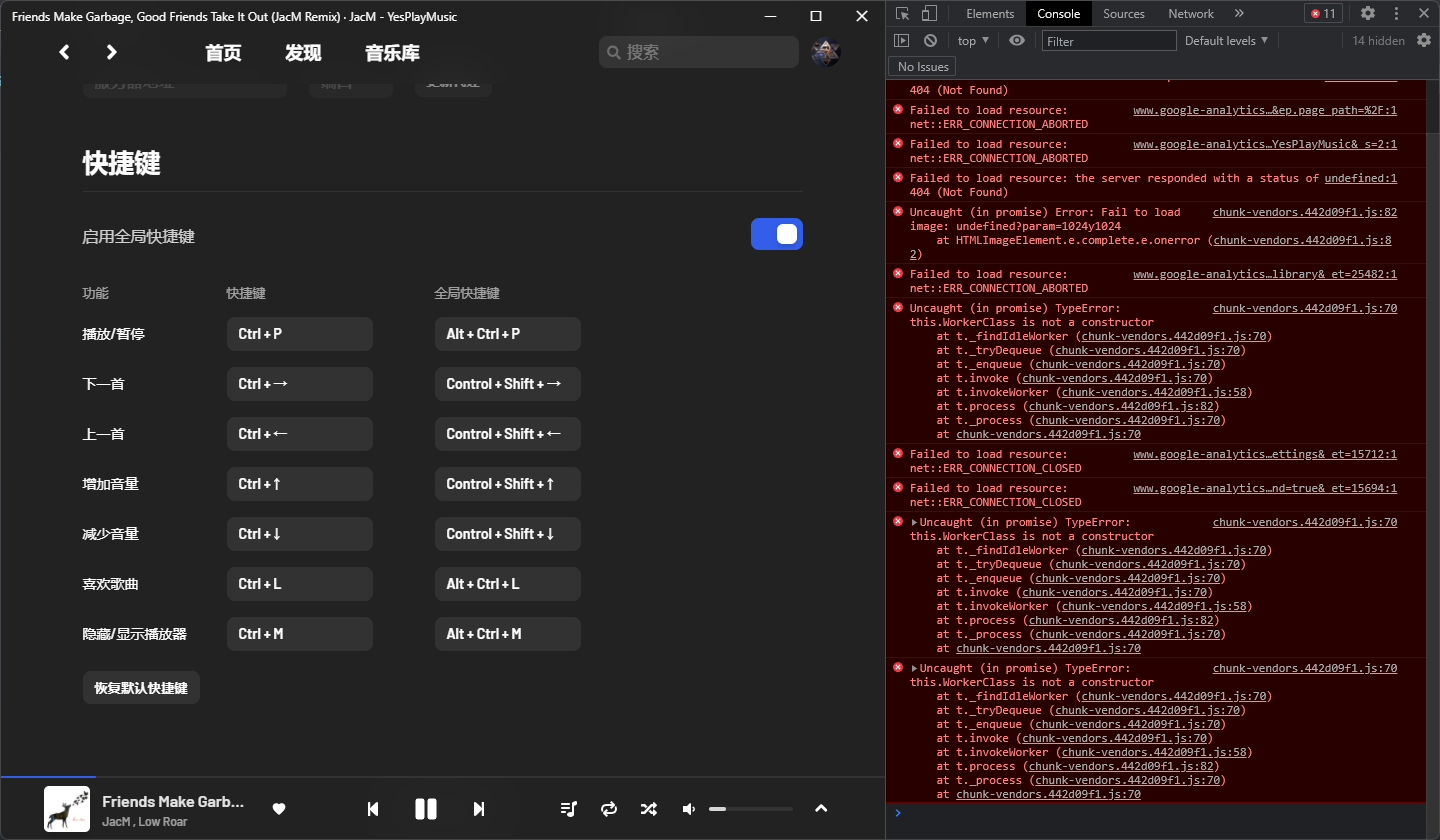Mute the player volume speaker icon
The height and width of the screenshot is (840, 1440).
pyautogui.click(x=689, y=809)
